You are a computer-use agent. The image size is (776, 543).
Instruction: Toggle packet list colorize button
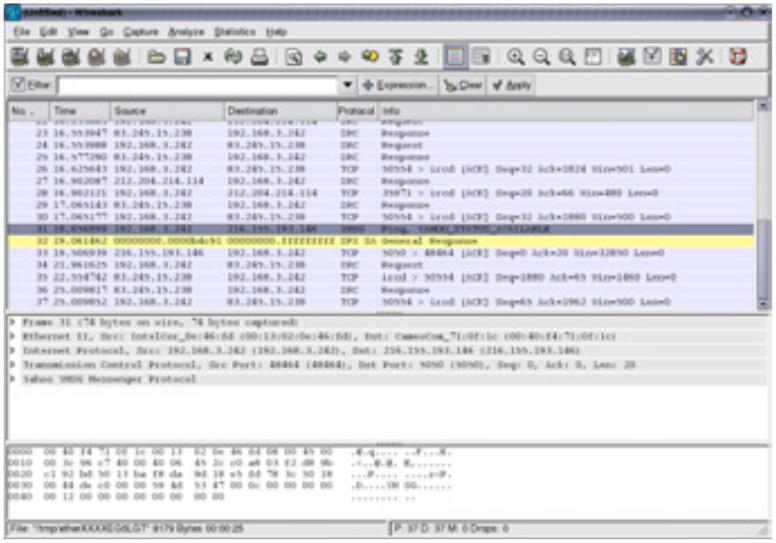[x=454, y=58]
